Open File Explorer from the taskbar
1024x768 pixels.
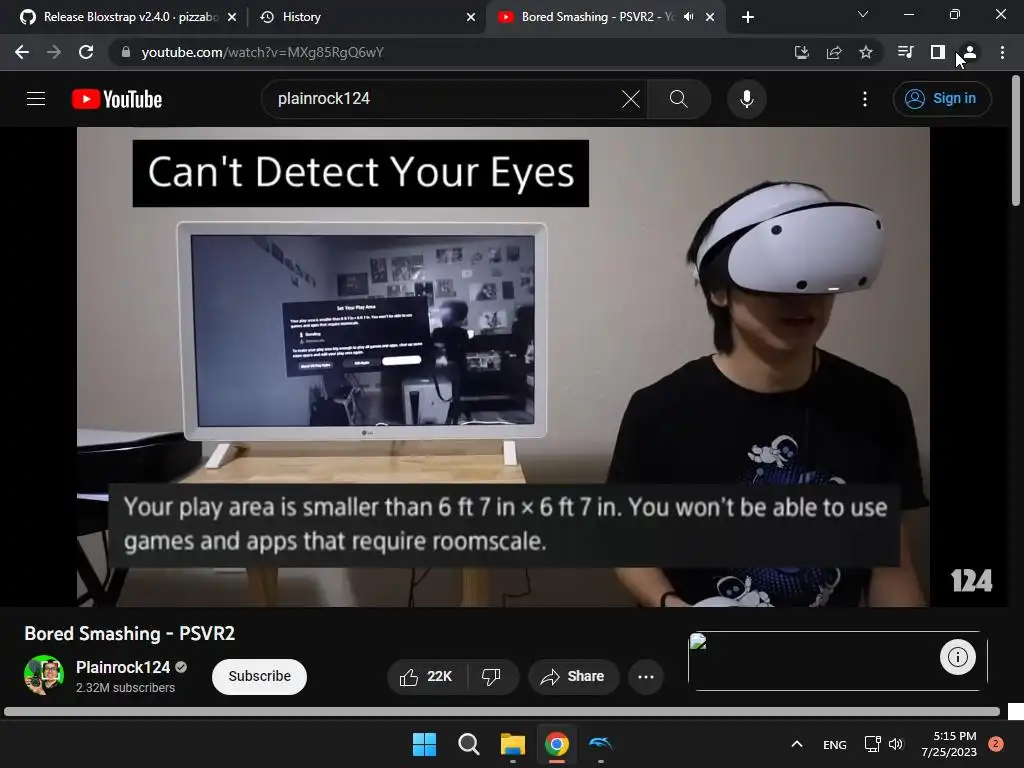513,744
